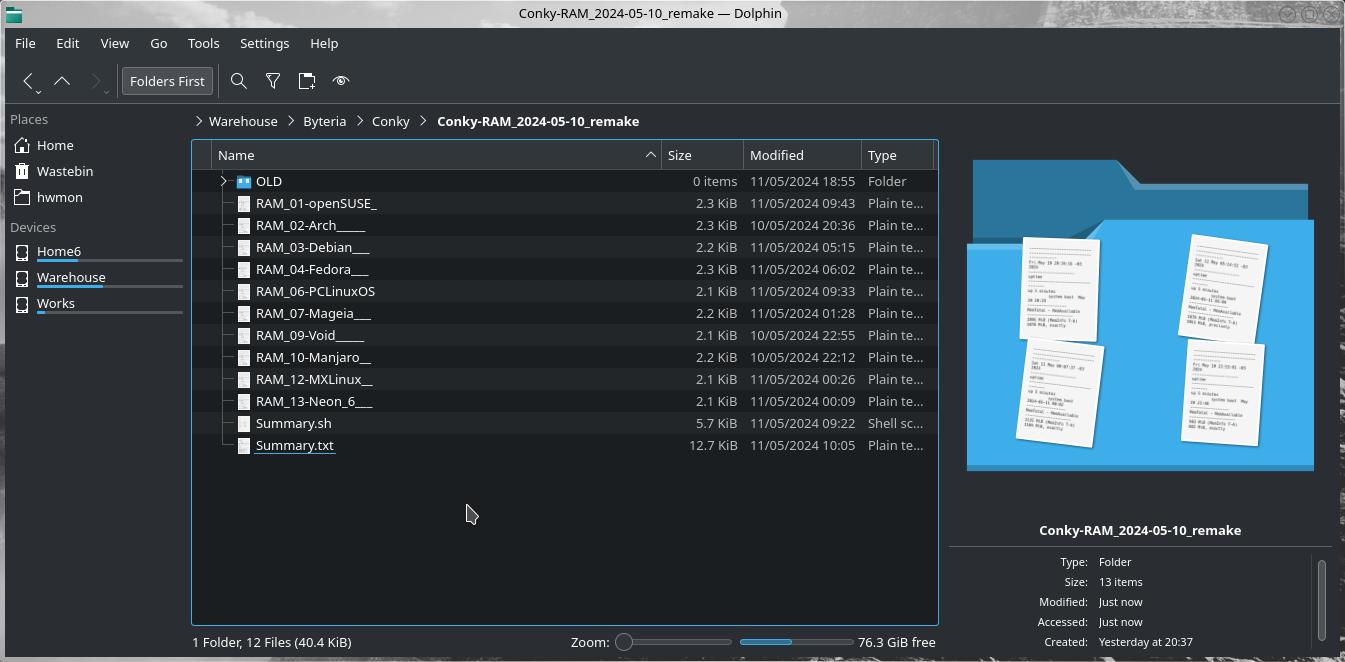Click the 12.7 KiB size cell
The height and width of the screenshot is (662, 1345).
(713, 445)
